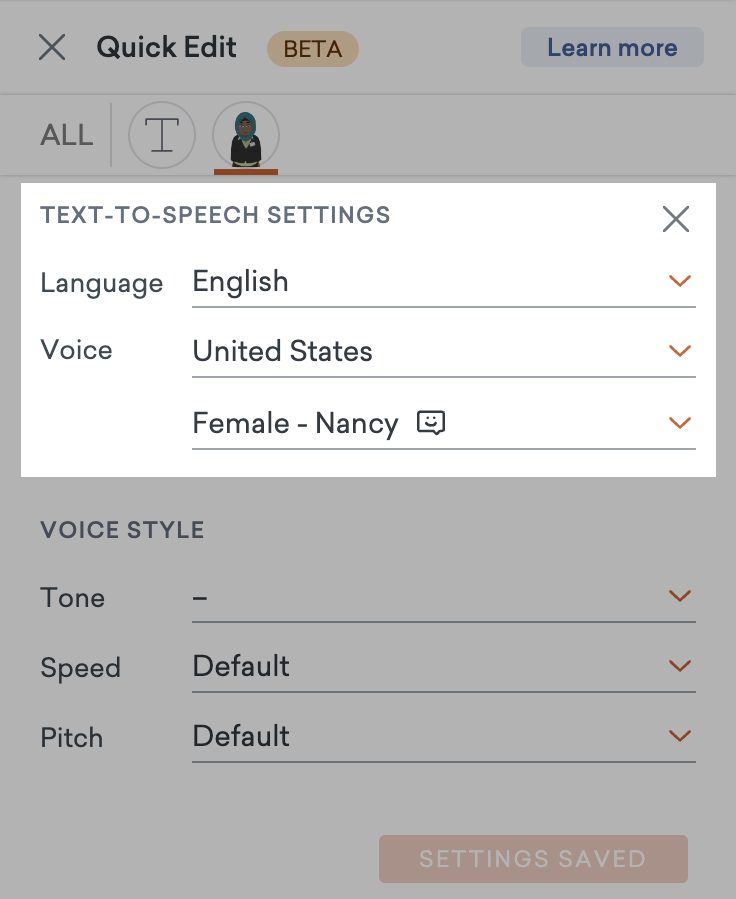Expand the Tone dropdown
Screen dimensions: 736x899
click(444, 597)
